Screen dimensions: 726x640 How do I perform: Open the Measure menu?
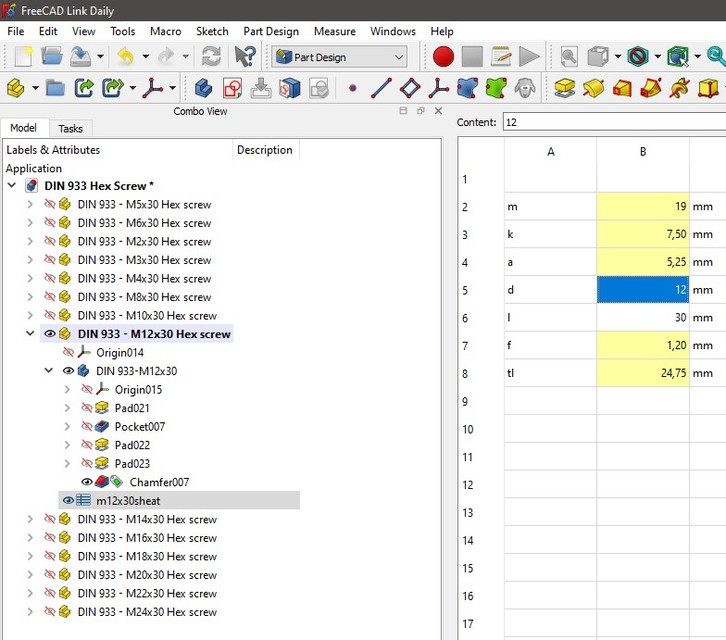[334, 31]
